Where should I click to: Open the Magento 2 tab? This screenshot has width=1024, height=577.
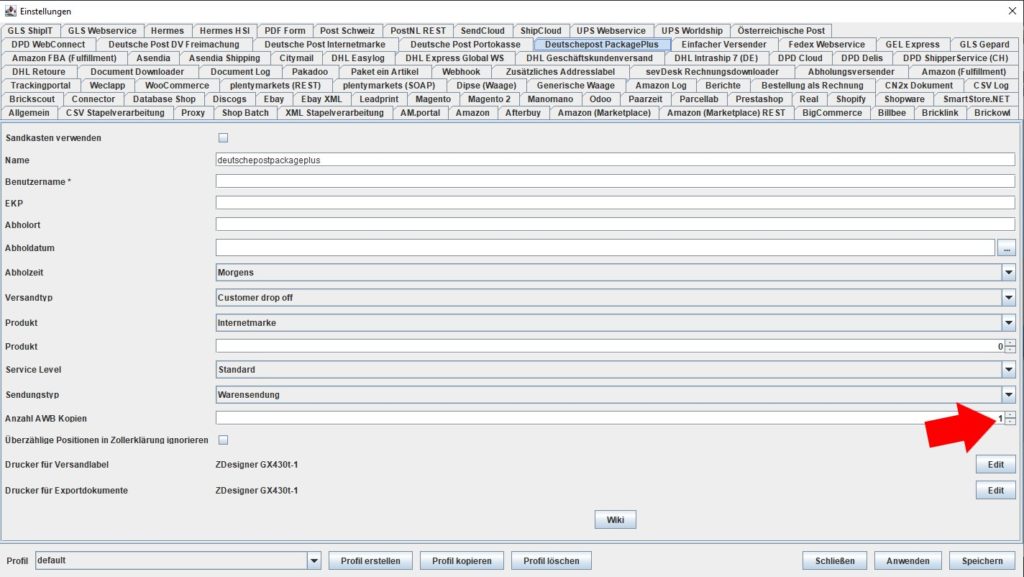tap(489, 99)
